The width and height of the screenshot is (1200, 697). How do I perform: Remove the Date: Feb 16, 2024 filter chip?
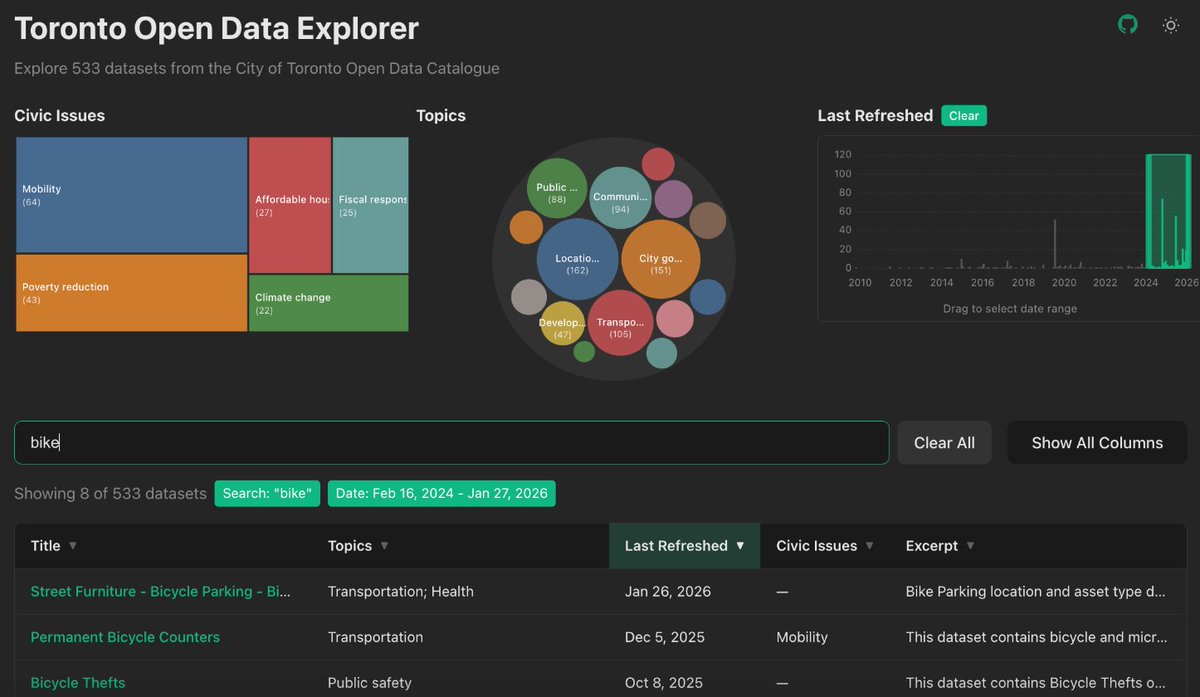point(441,494)
